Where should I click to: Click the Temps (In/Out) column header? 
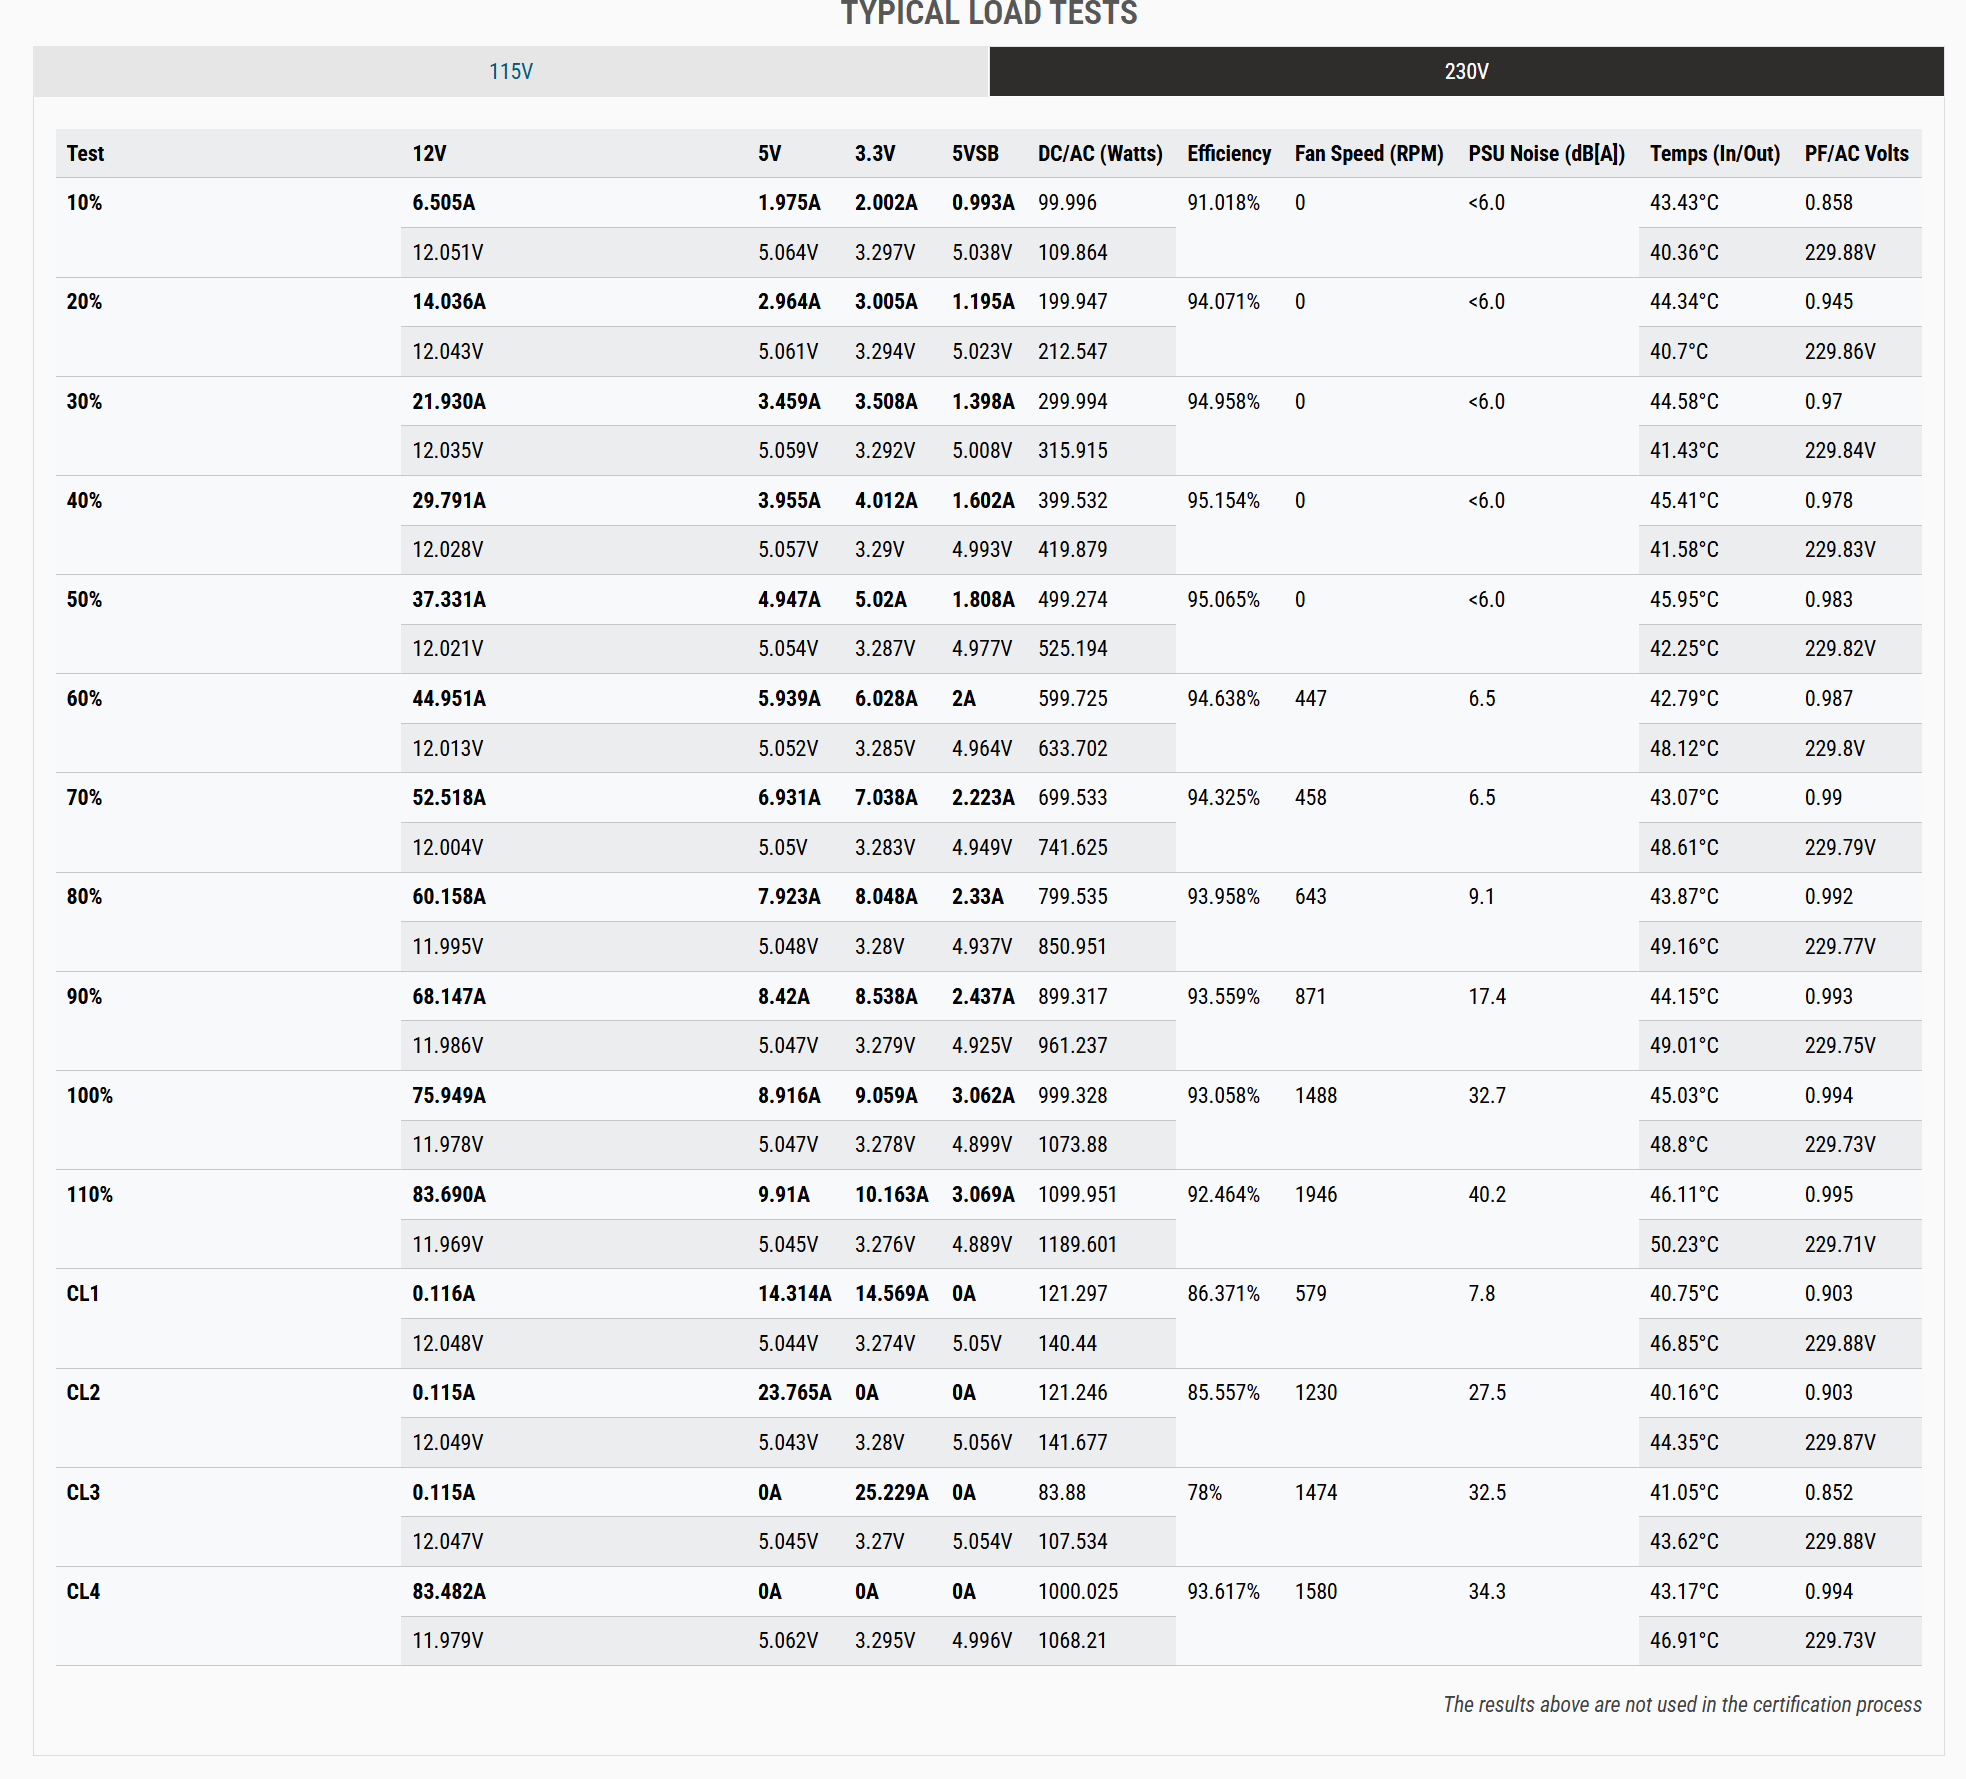(1714, 154)
